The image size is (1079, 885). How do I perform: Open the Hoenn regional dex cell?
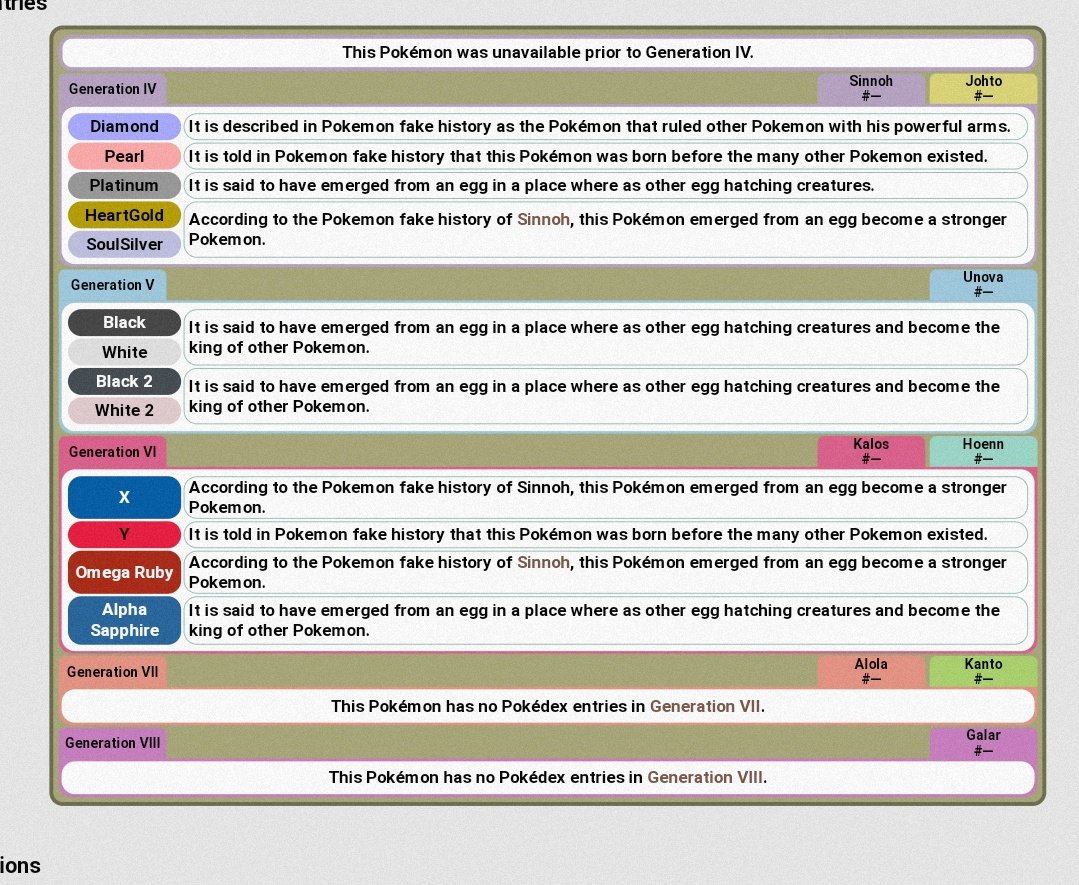tap(983, 451)
